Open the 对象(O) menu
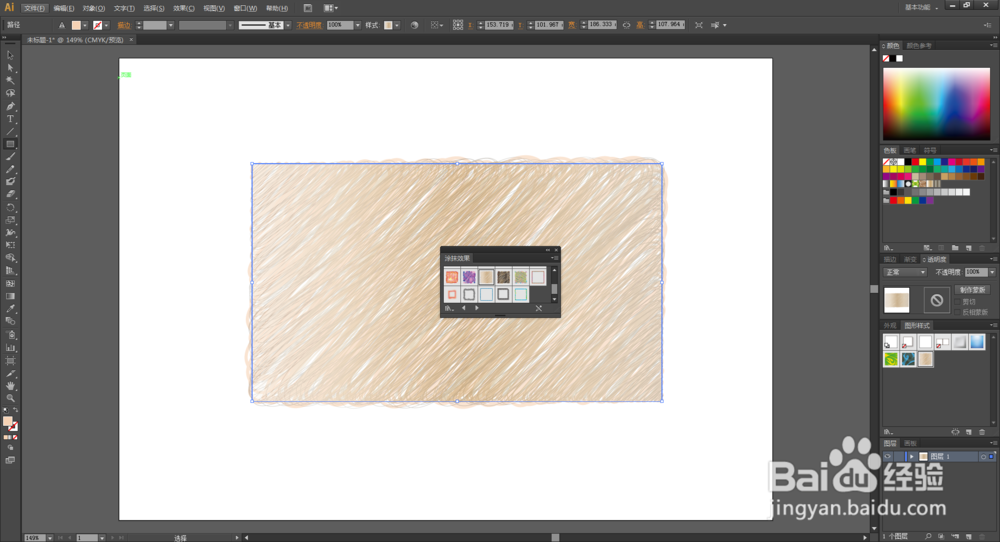This screenshot has width=1000, height=542. click(x=94, y=8)
